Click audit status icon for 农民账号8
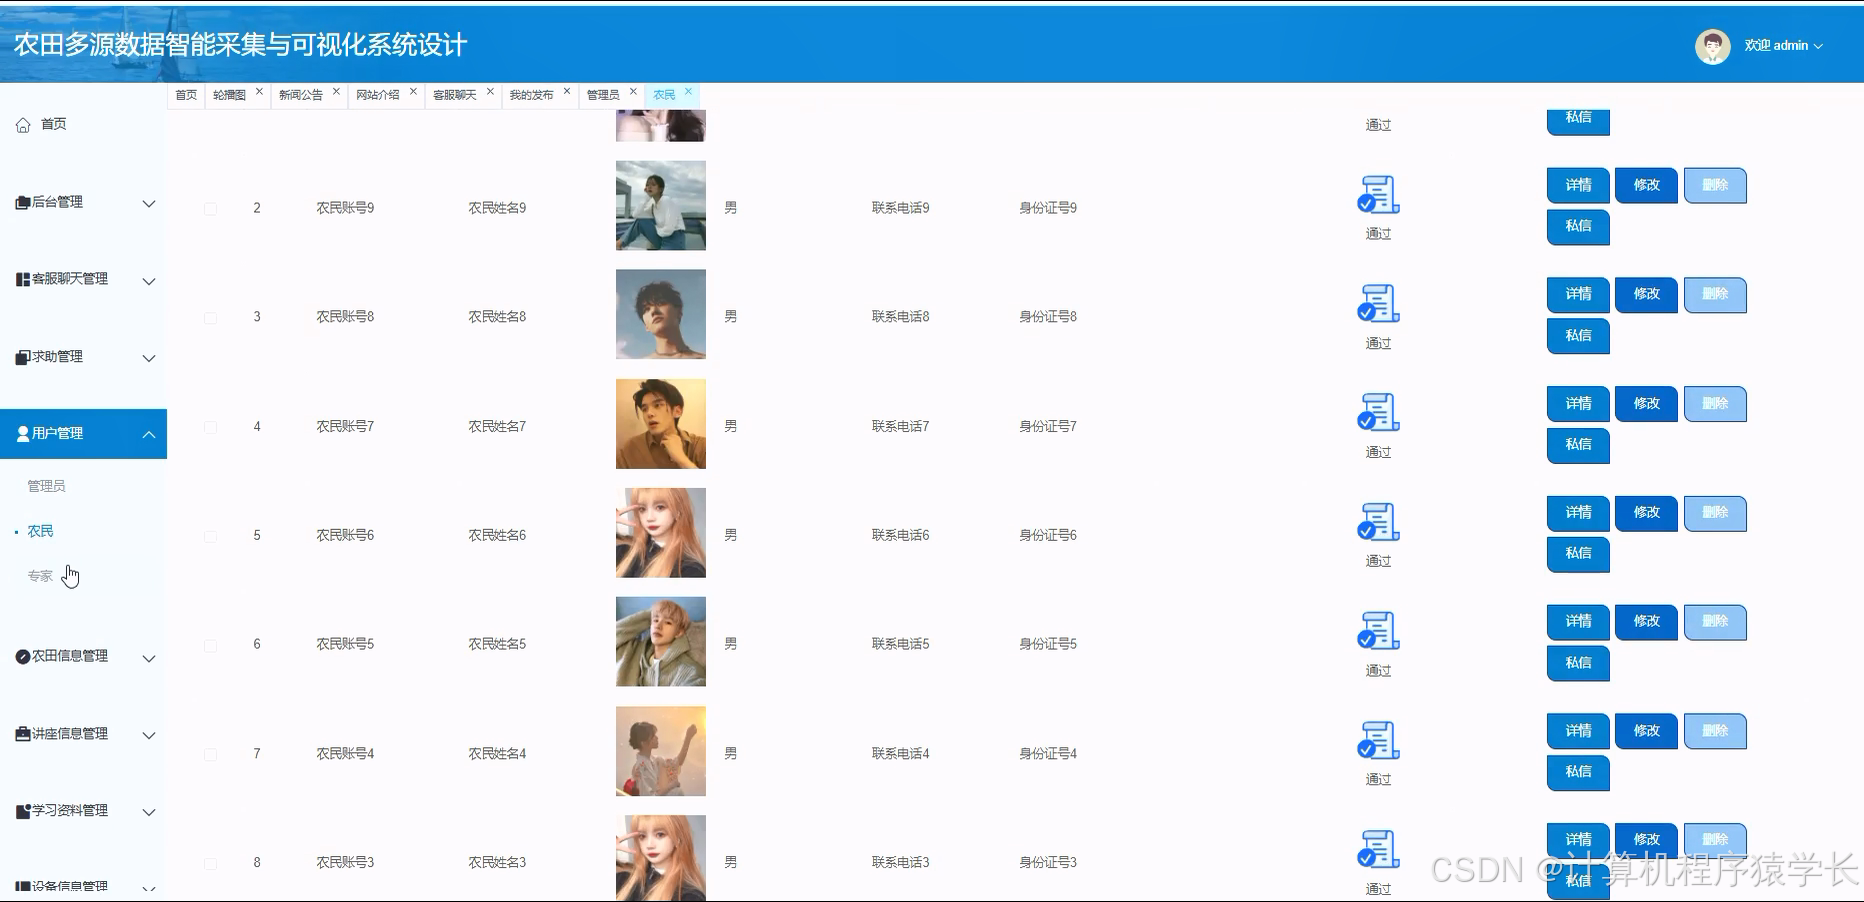The image size is (1864, 902). [x=1378, y=304]
